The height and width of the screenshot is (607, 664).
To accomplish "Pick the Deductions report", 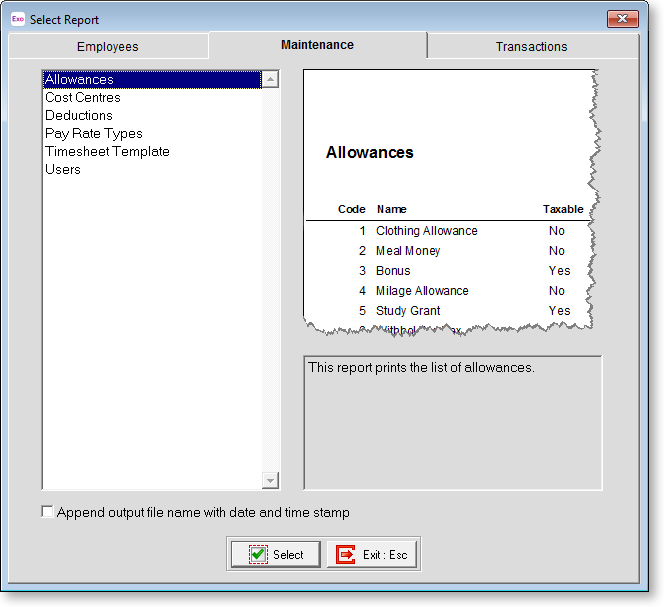I will 78,116.
